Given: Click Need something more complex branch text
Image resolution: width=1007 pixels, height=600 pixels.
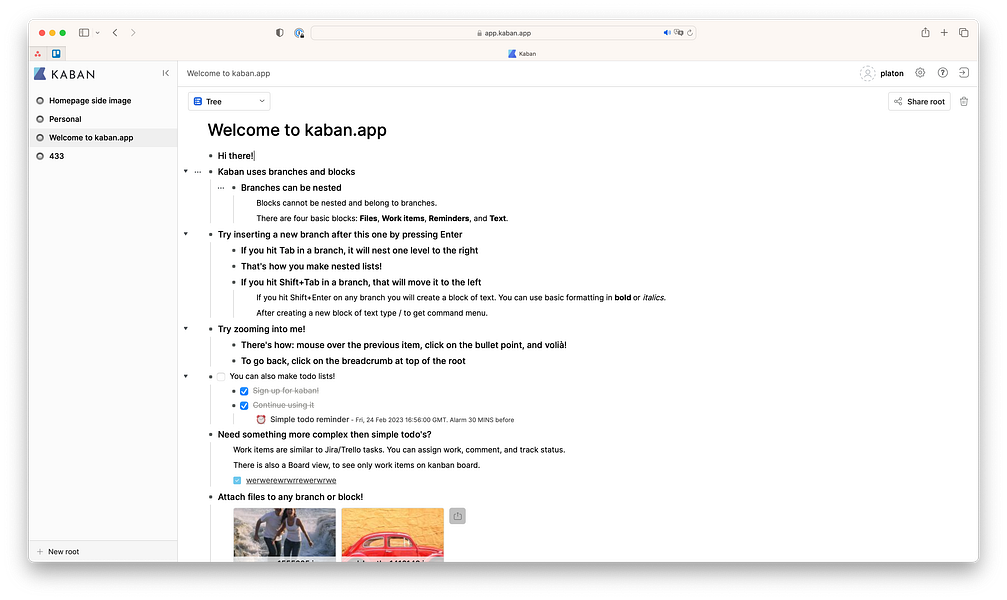Looking at the screenshot, I should click(324, 435).
